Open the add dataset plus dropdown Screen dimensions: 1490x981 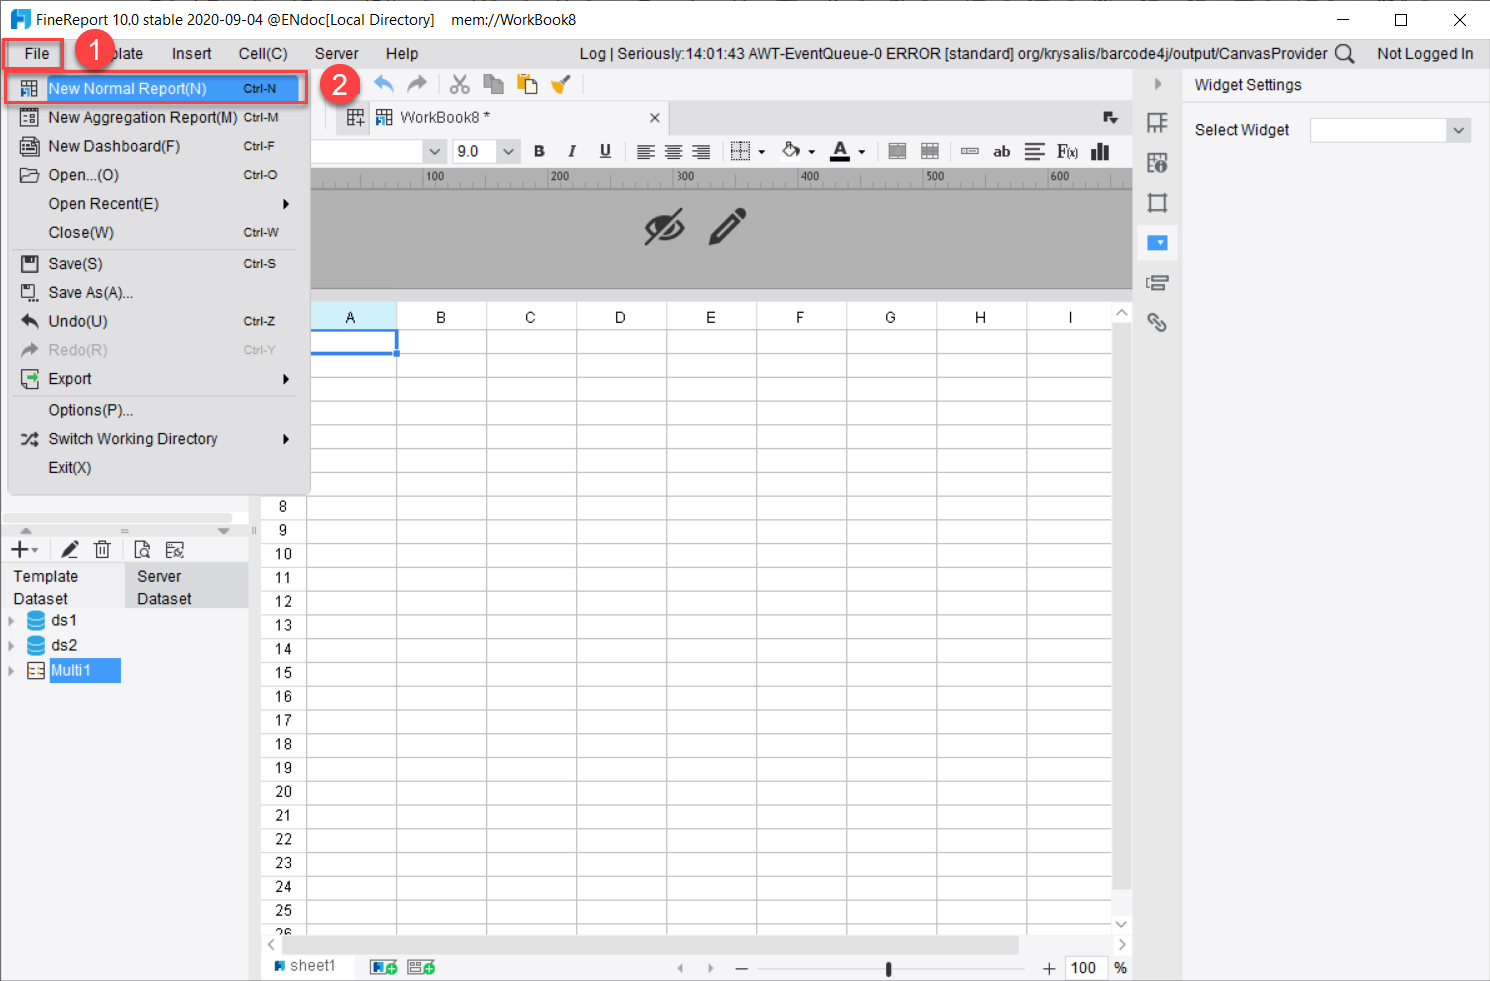point(24,549)
